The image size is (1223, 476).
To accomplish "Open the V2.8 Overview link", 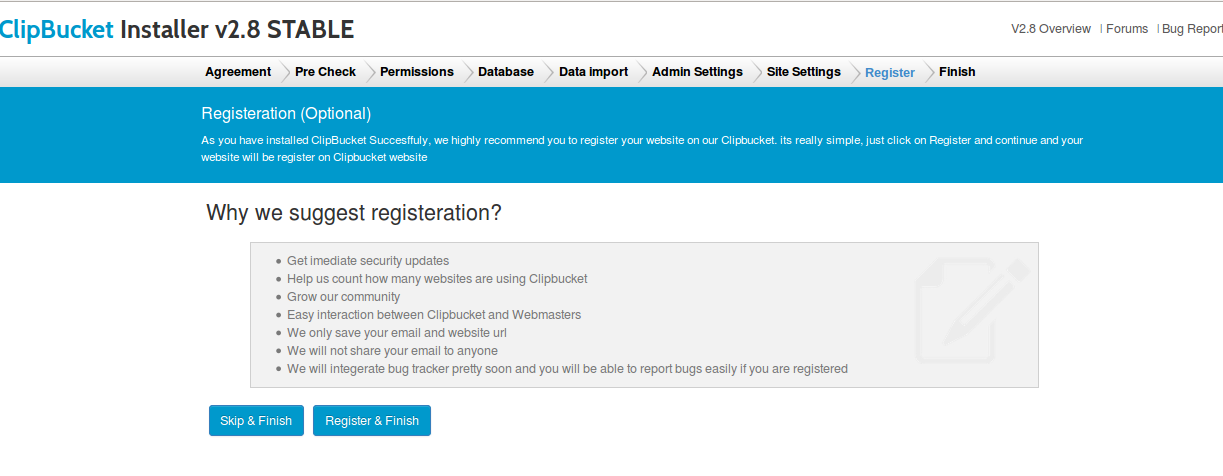I will (x=1051, y=29).
